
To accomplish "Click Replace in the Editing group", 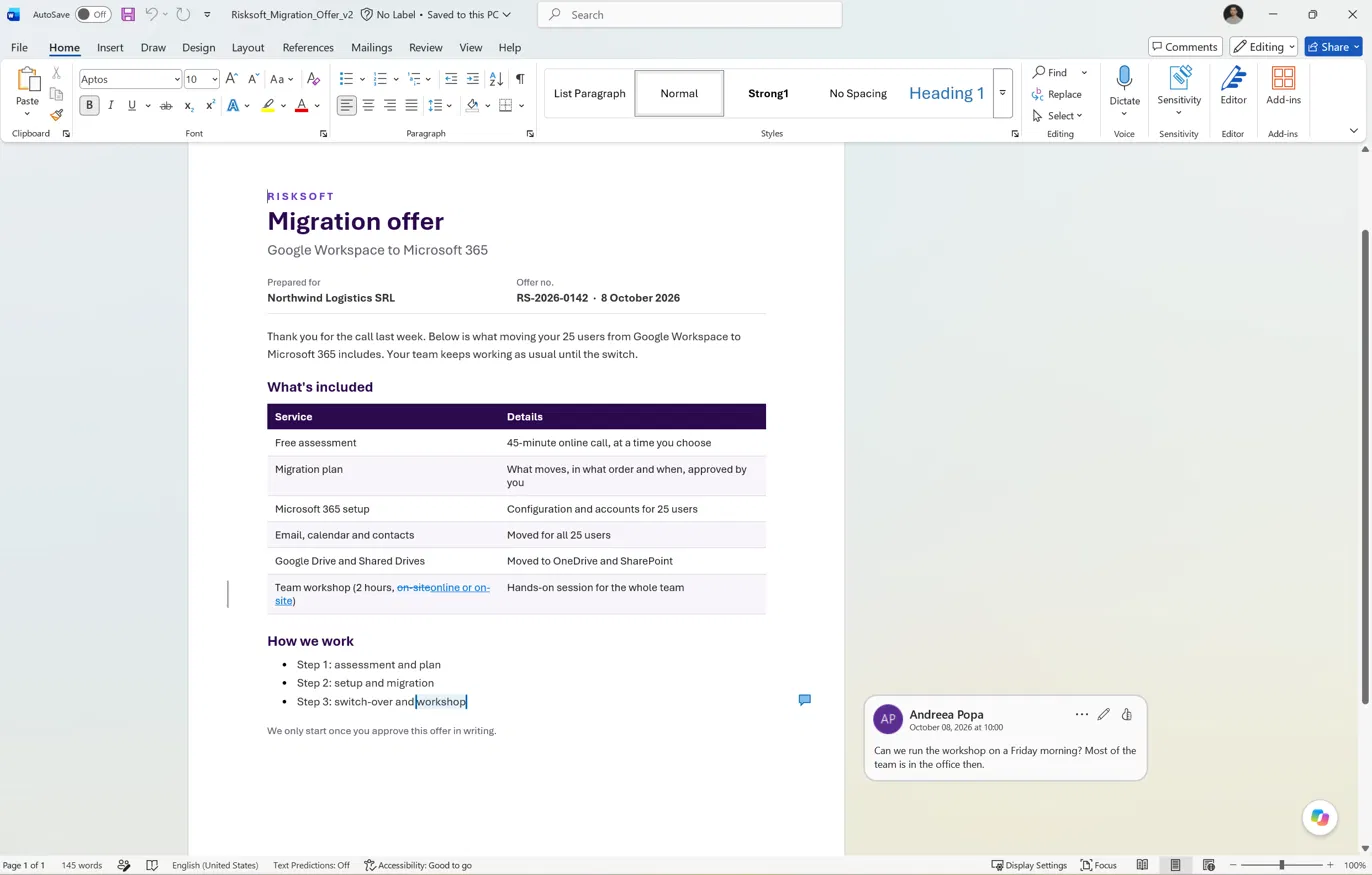I will click(x=1057, y=94).
